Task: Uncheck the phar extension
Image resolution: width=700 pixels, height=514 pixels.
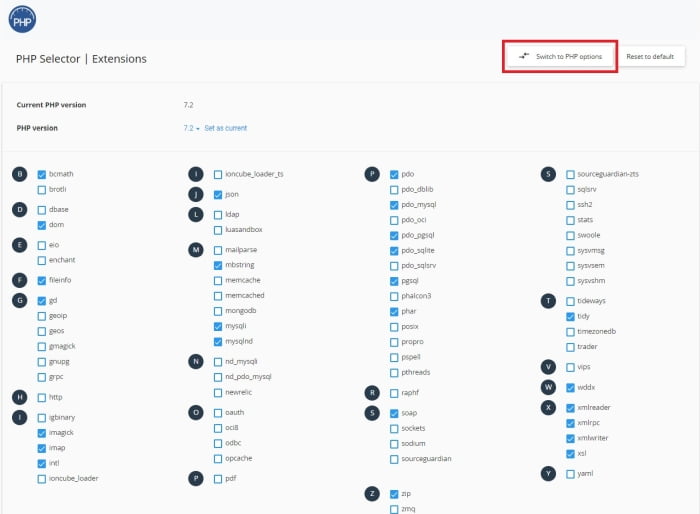Action: pos(394,312)
